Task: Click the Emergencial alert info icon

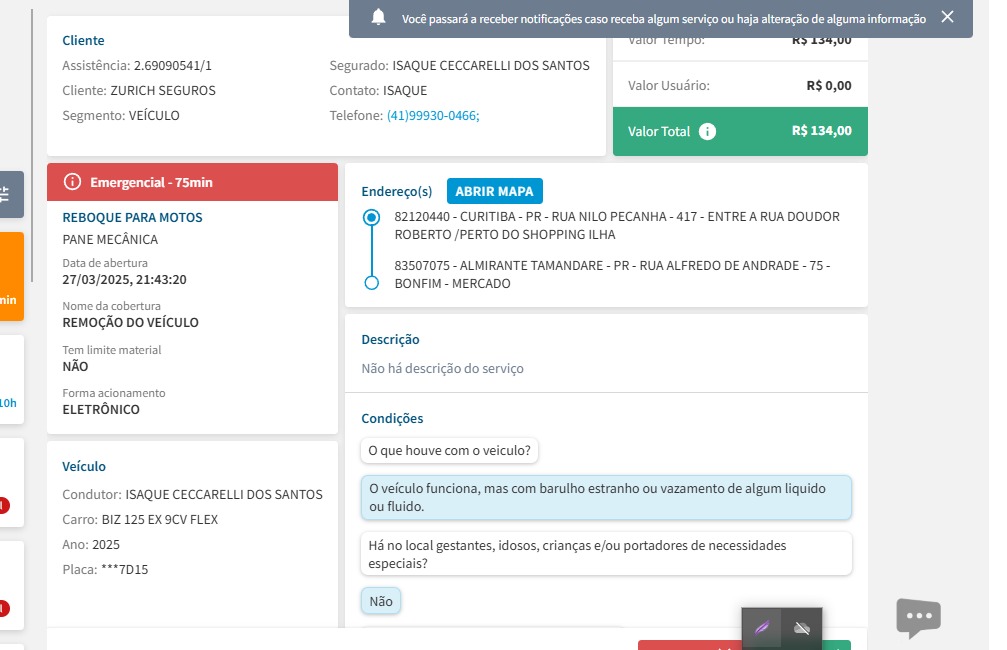Action: coord(73,182)
